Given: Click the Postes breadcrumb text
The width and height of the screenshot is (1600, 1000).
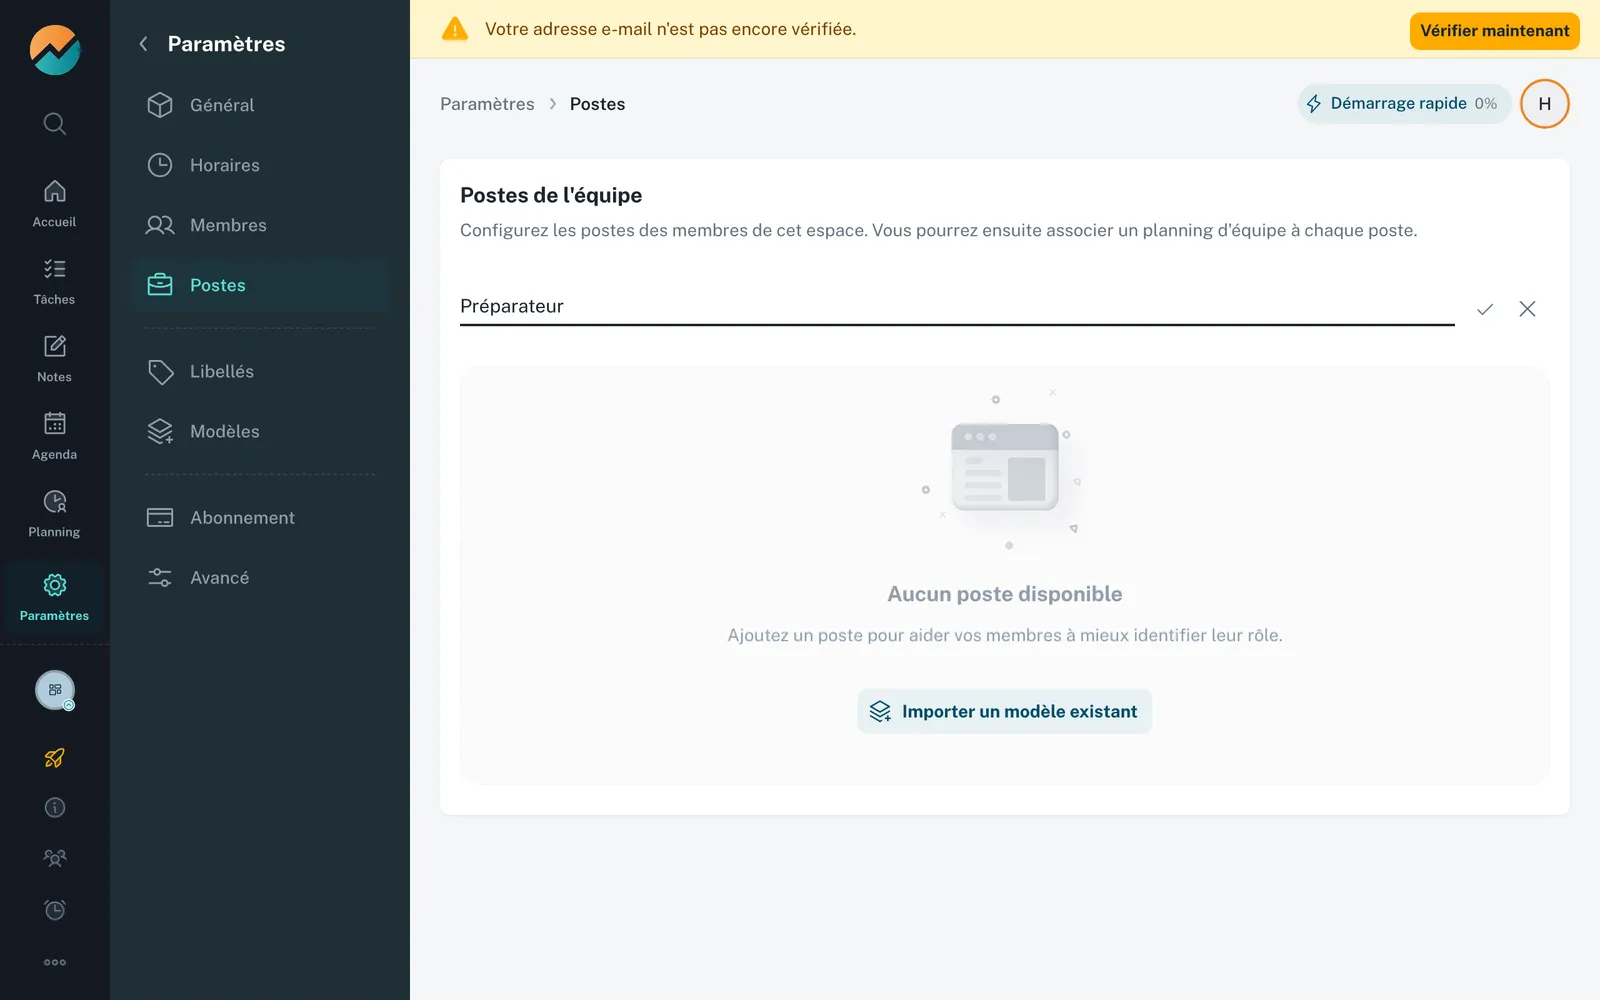Looking at the screenshot, I should pyautogui.click(x=597, y=104).
